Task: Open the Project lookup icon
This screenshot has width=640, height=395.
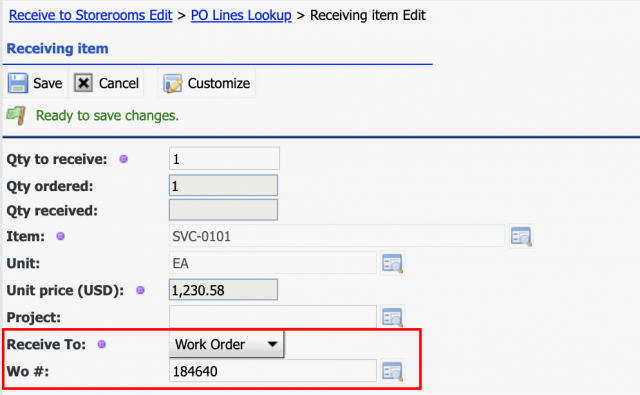Action: pos(392,317)
